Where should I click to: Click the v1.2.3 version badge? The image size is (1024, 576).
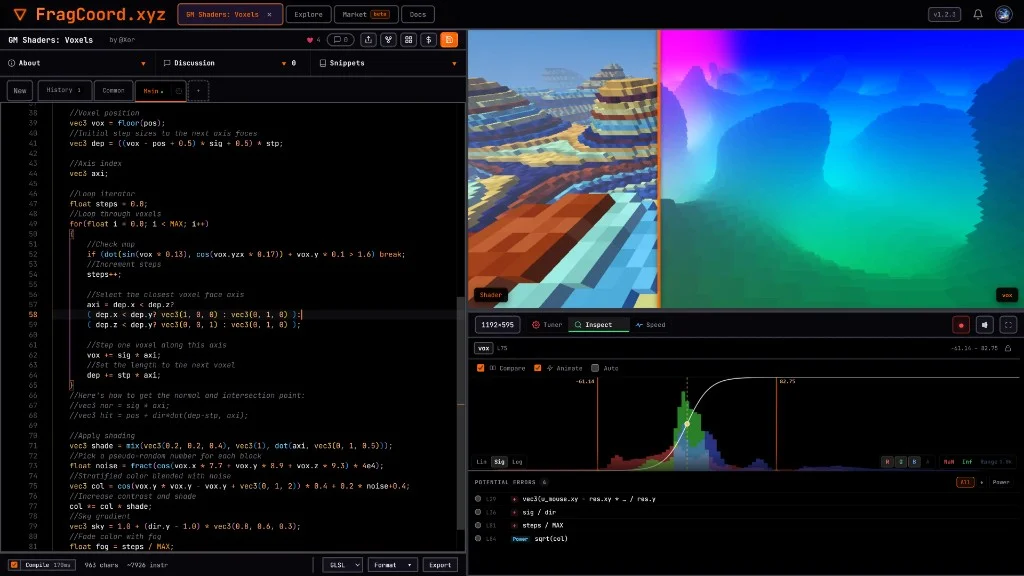(944, 14)
